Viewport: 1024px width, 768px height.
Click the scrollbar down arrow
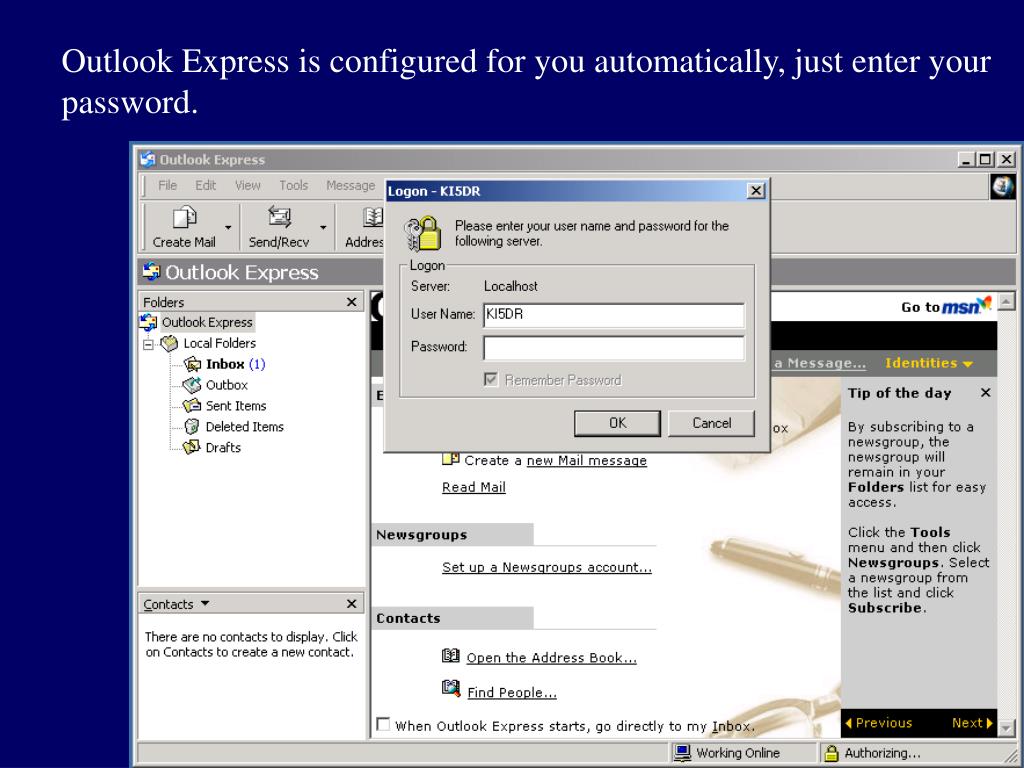tap(1006, 726)
